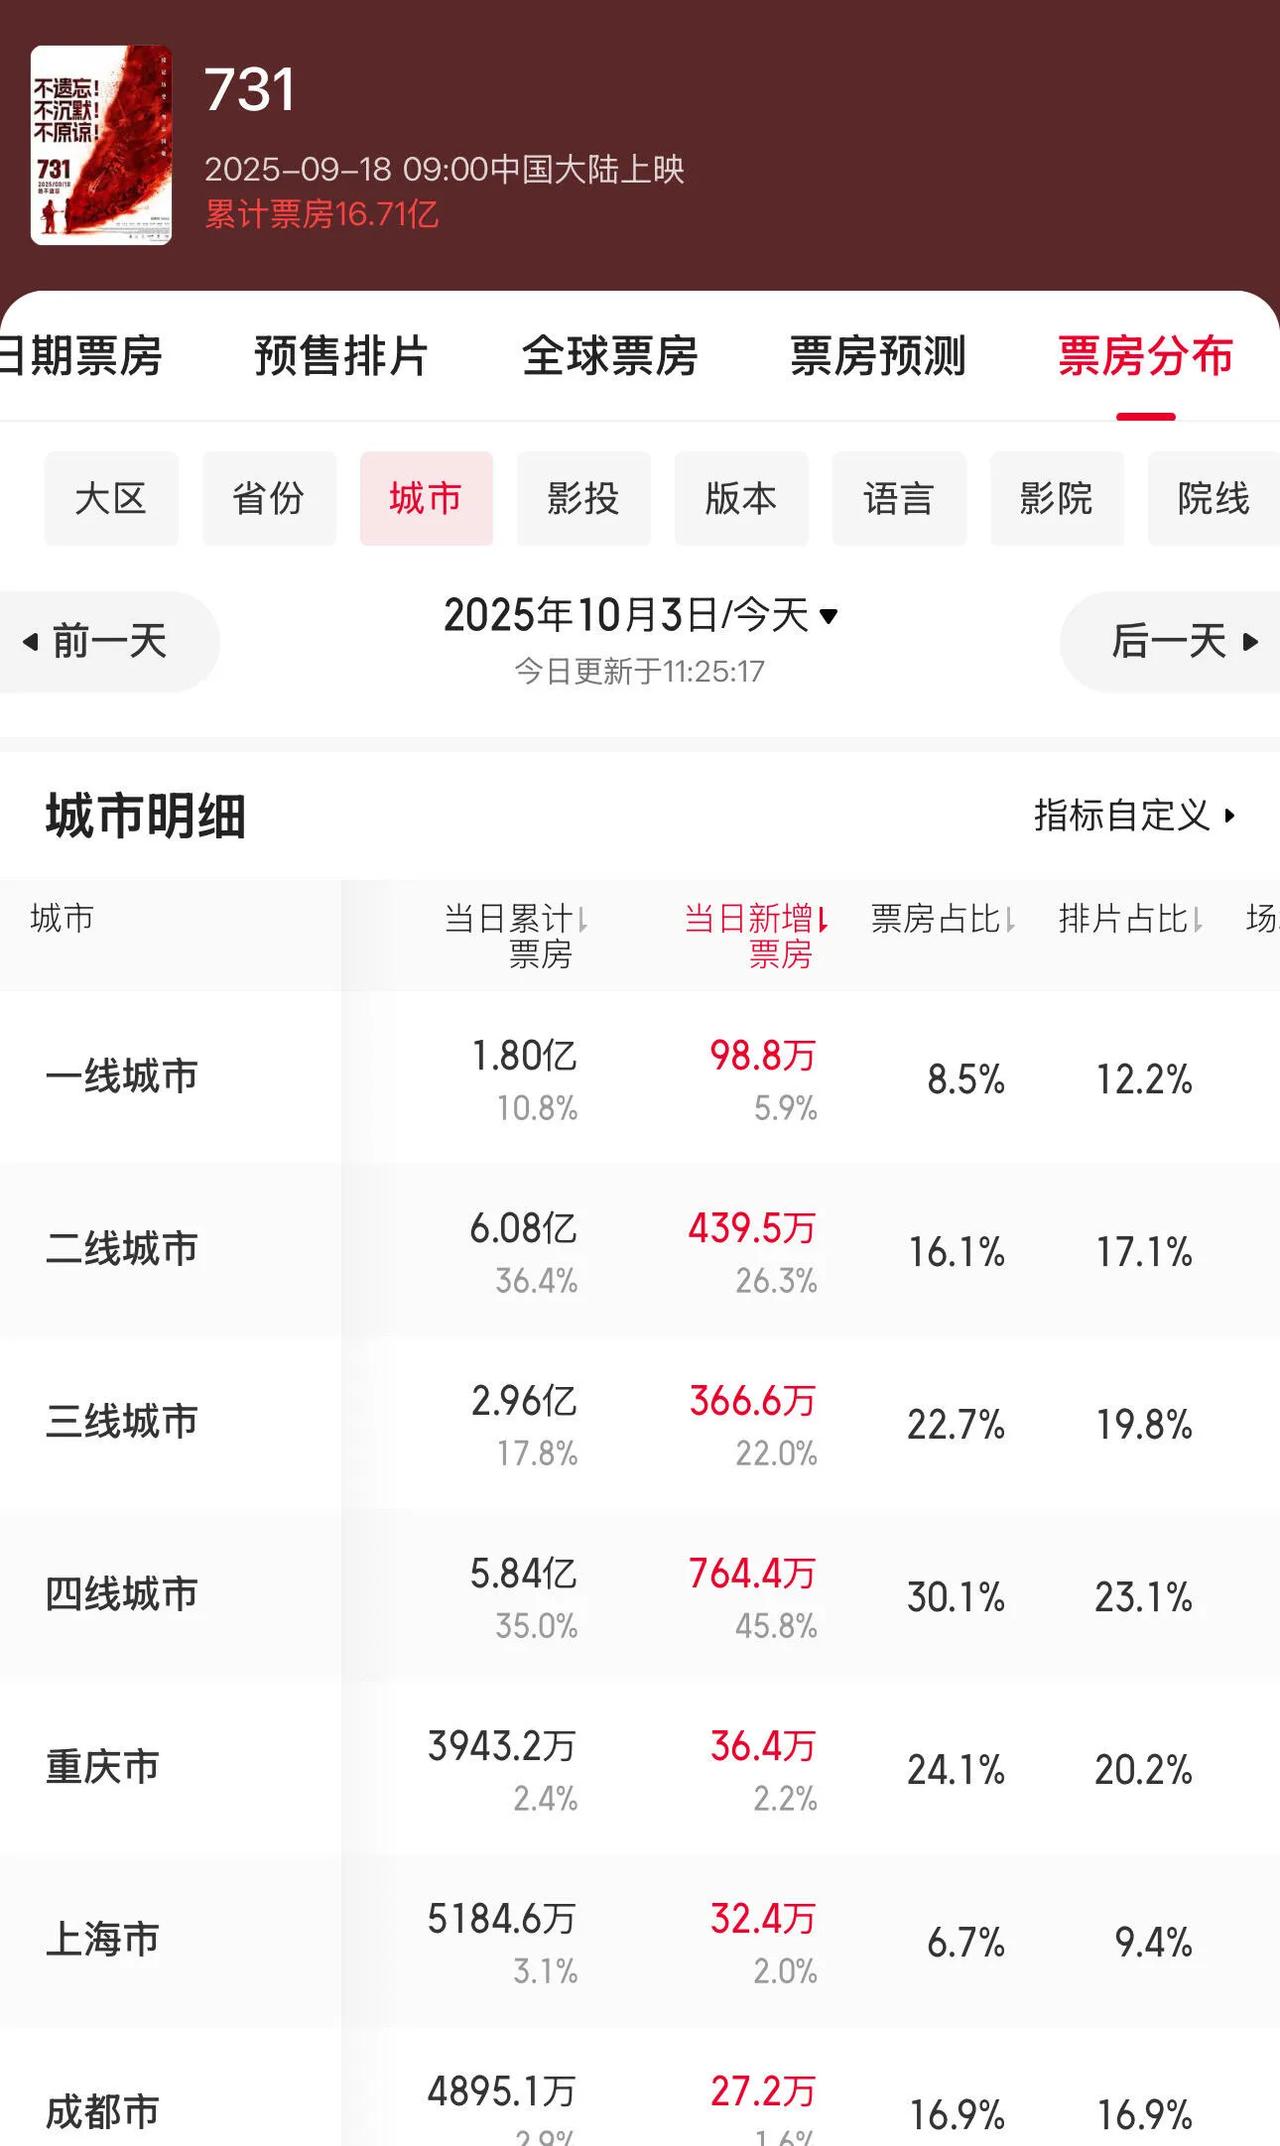This screenshot has width=1280, height=2146.
Task: Select the 大区 filter chip
Action: 111,498
